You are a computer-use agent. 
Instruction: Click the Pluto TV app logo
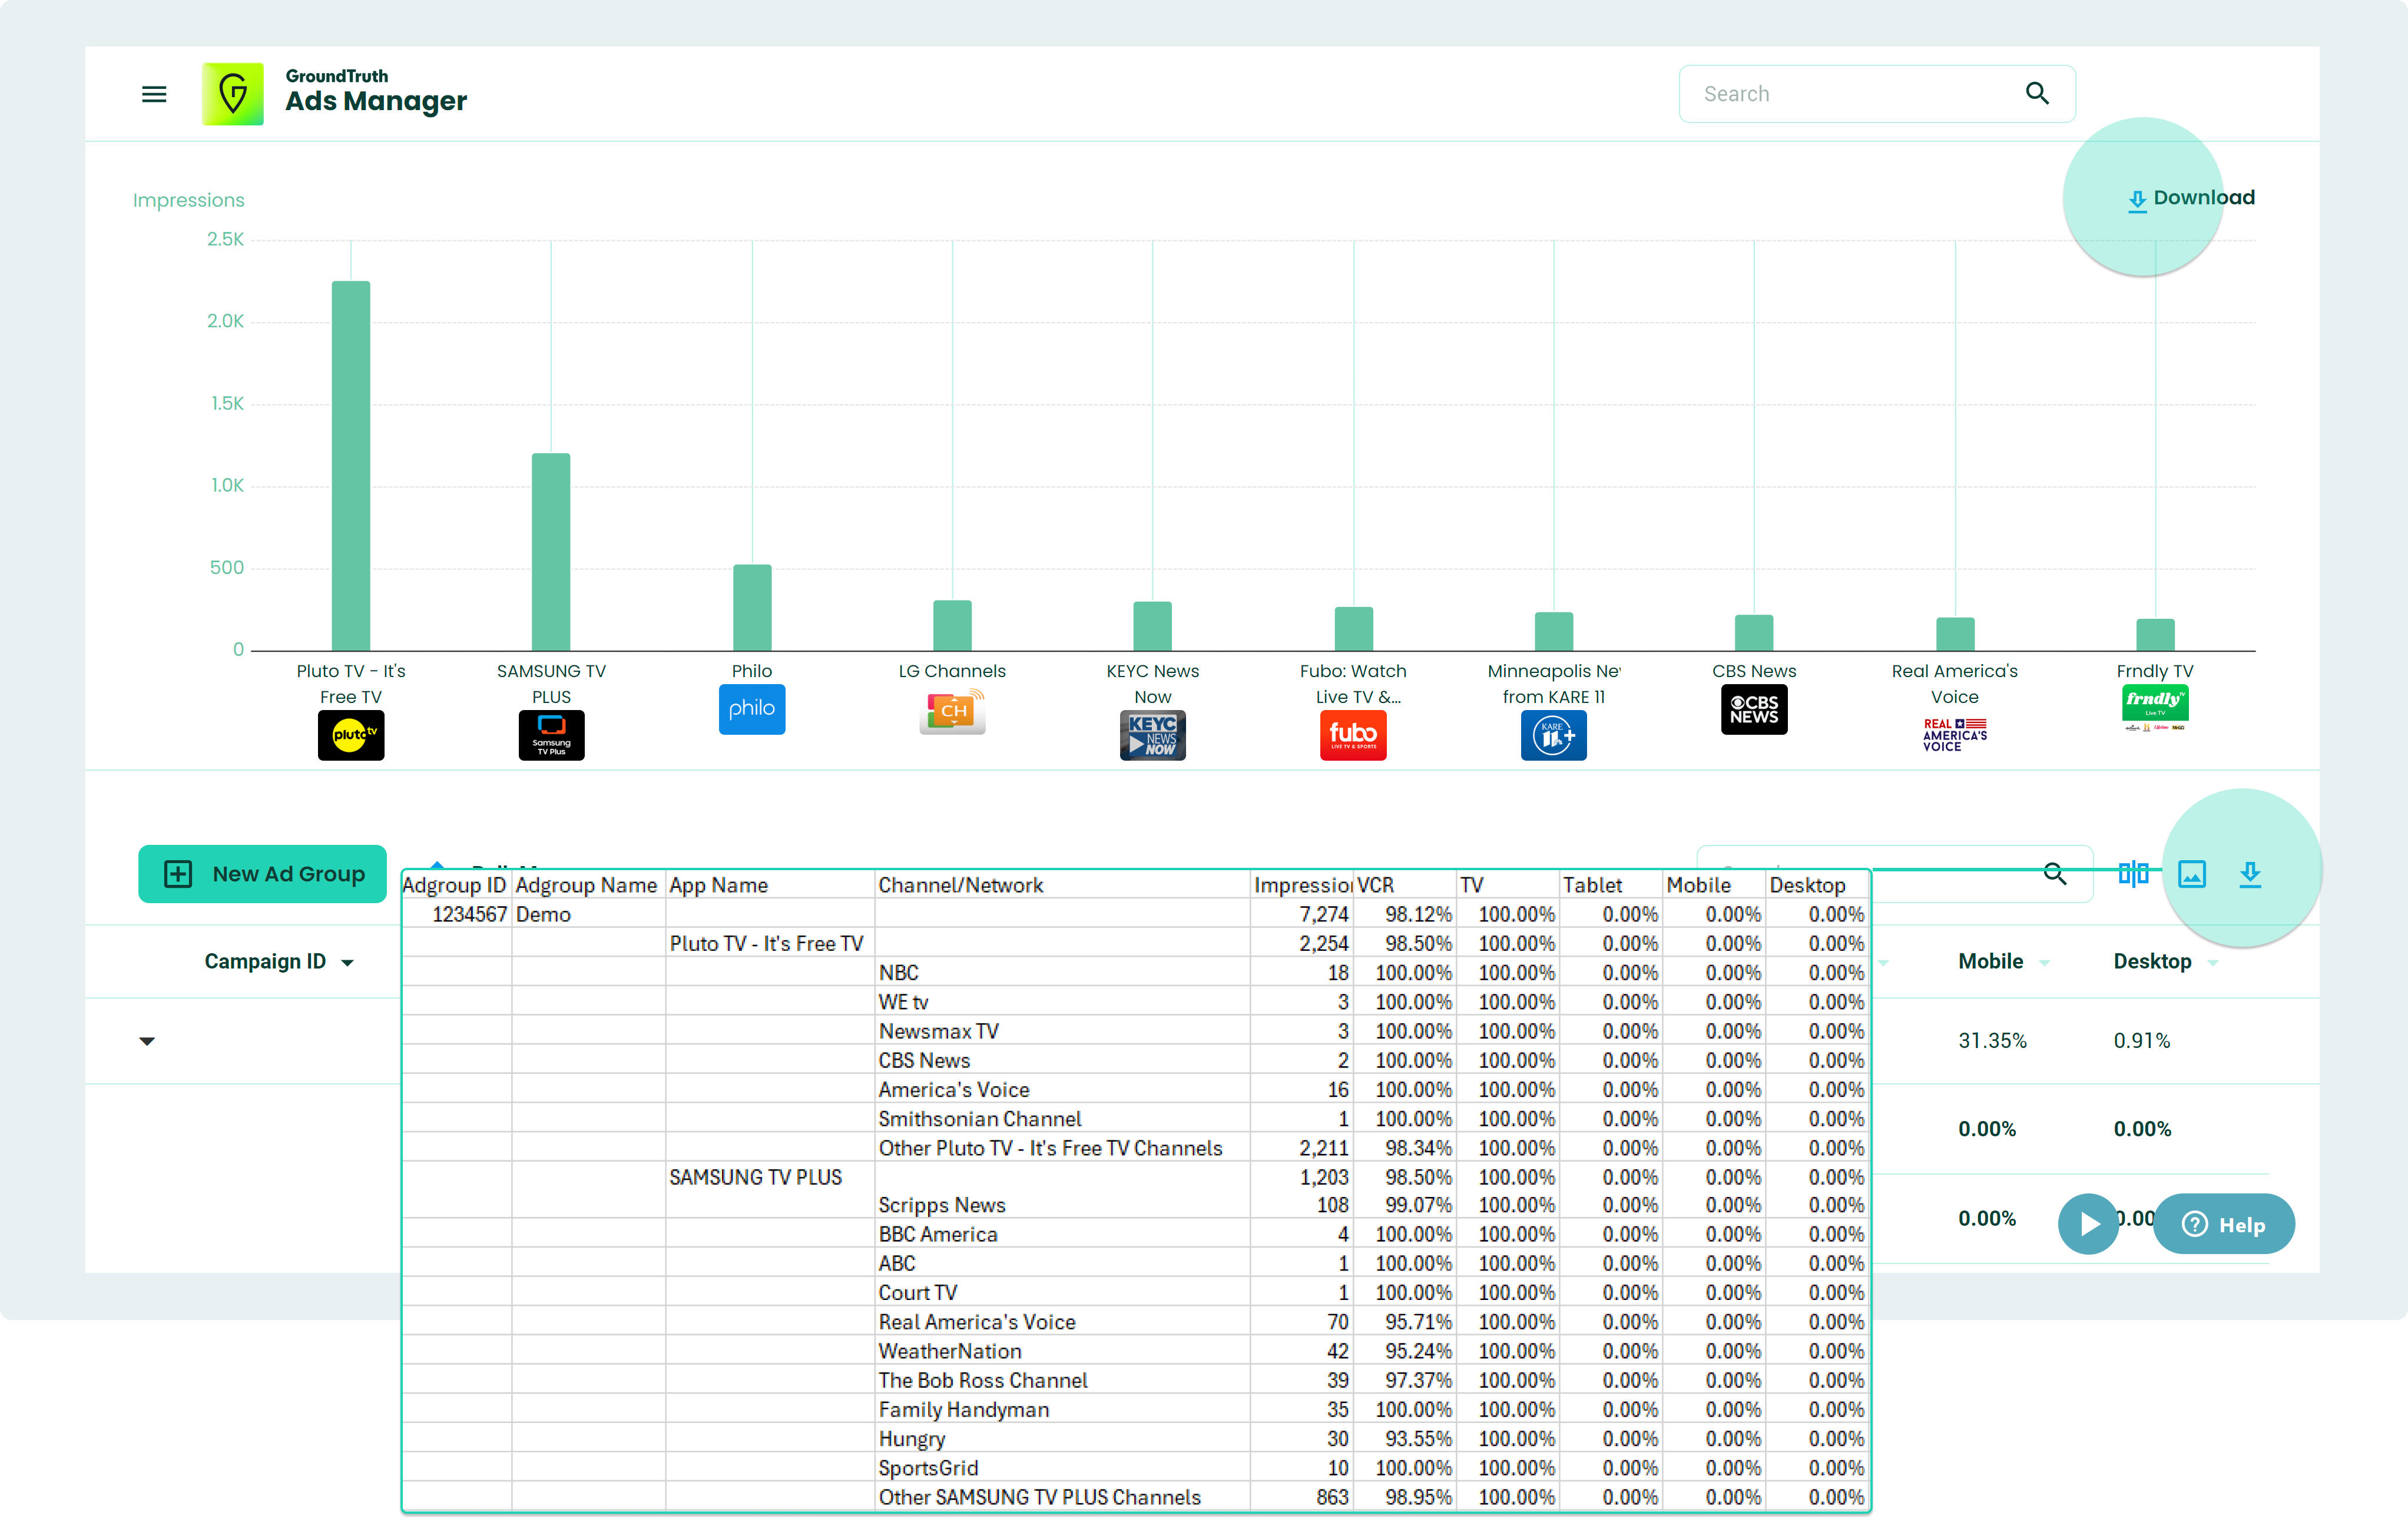pyautogui.click(x=351, y=735)
